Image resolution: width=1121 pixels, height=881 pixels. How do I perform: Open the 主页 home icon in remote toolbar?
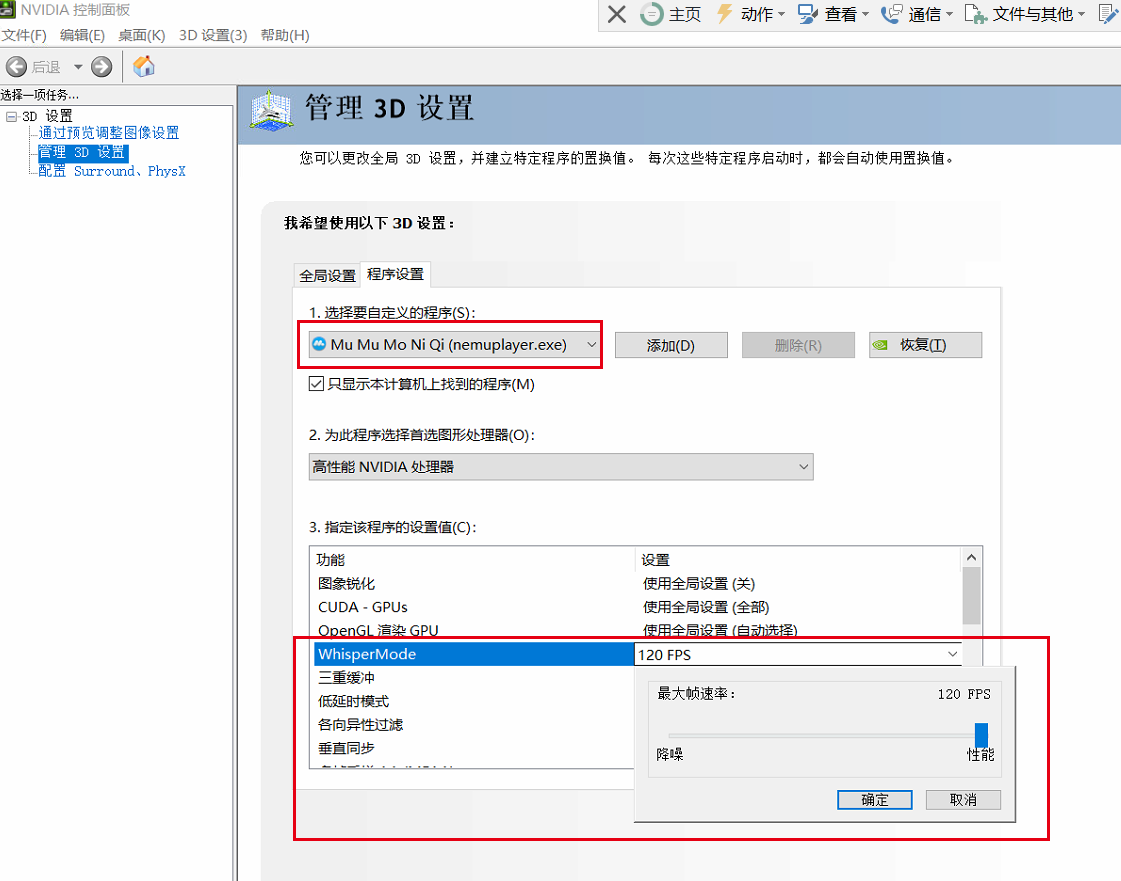click(651, 14)
